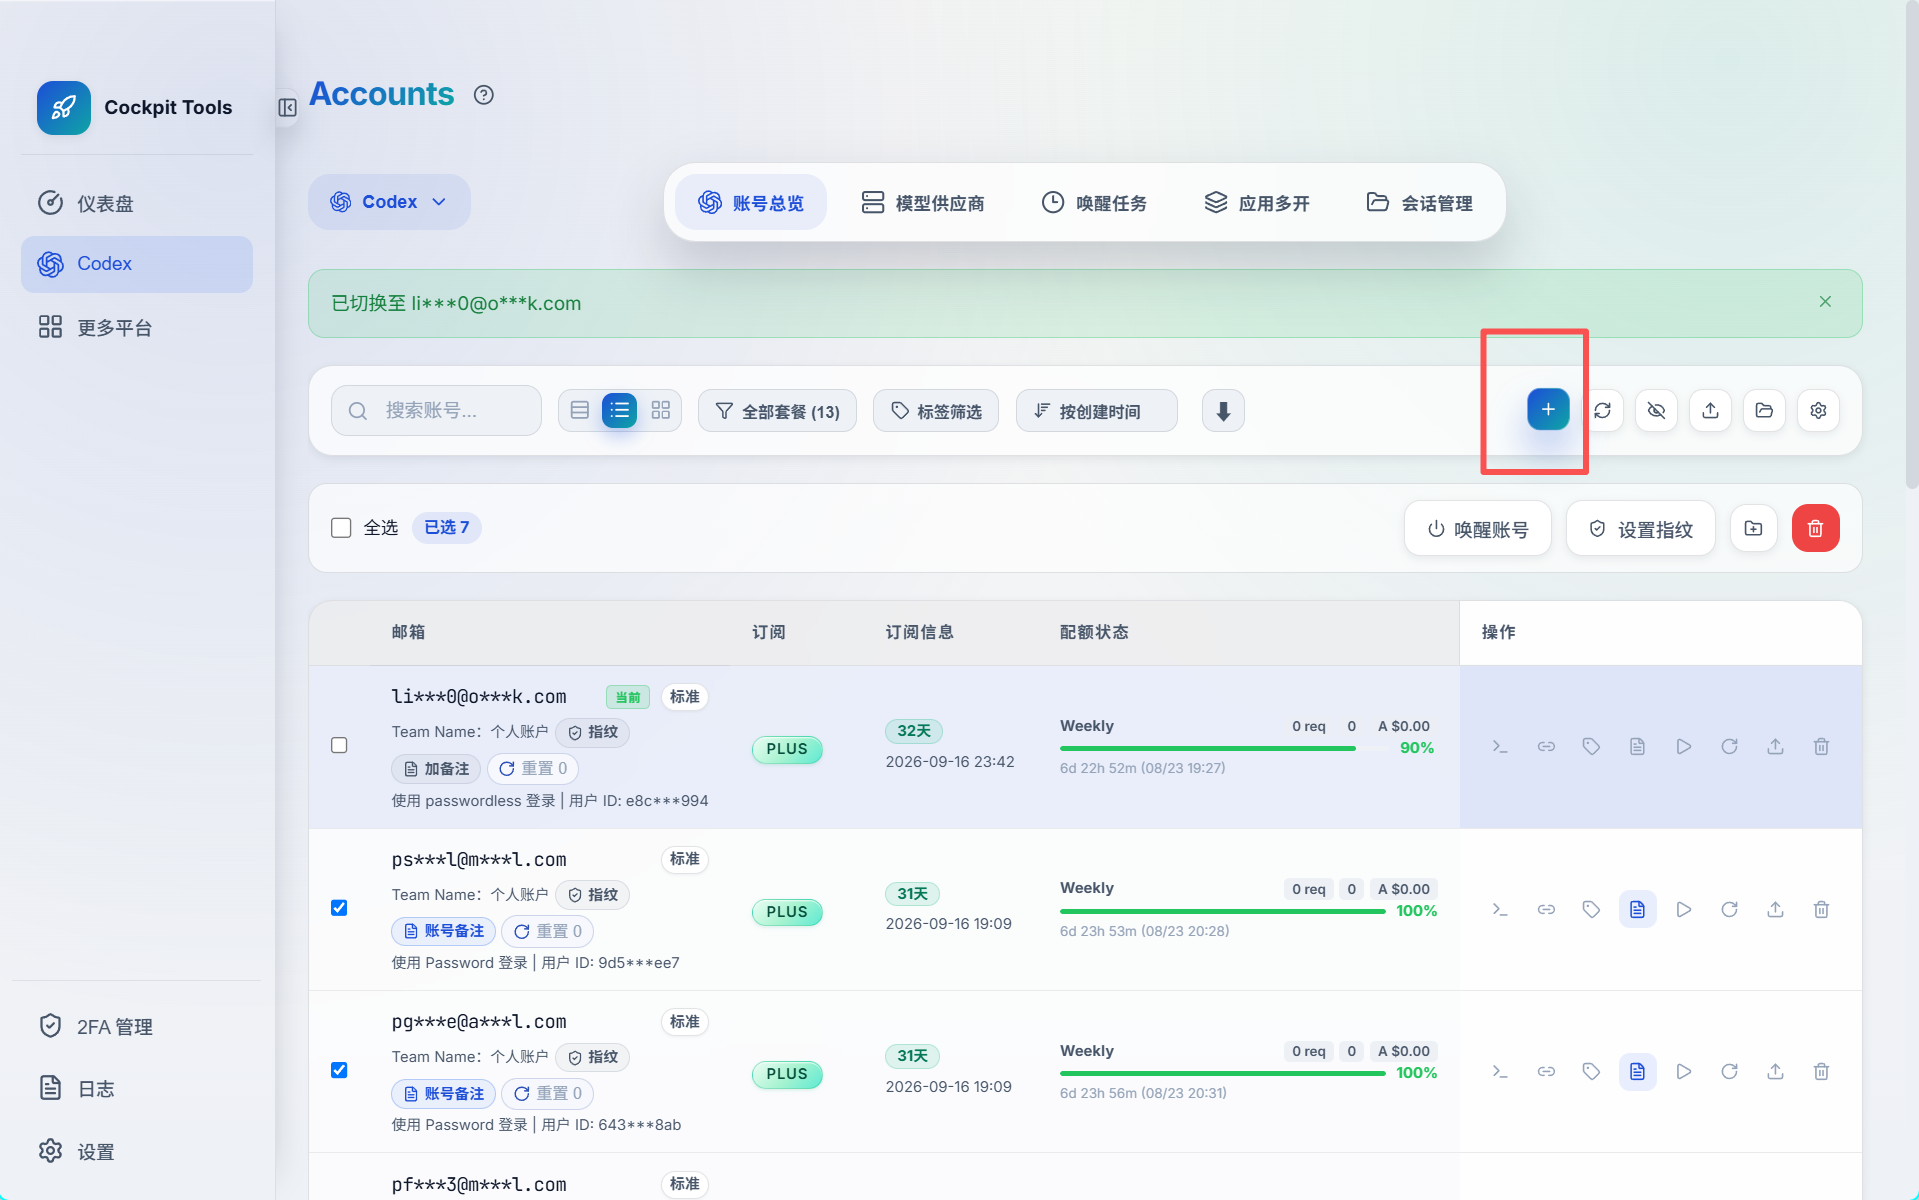This screenshot has height=1200, width=1919.
Task: Open 2FA 管理 in the sidebar
Action: (x=137, y=1027)
